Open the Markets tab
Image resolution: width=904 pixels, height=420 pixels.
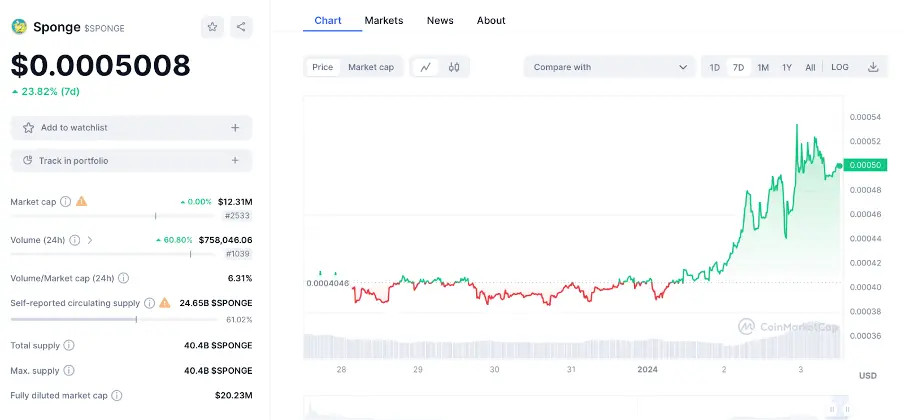coord(384,20)
